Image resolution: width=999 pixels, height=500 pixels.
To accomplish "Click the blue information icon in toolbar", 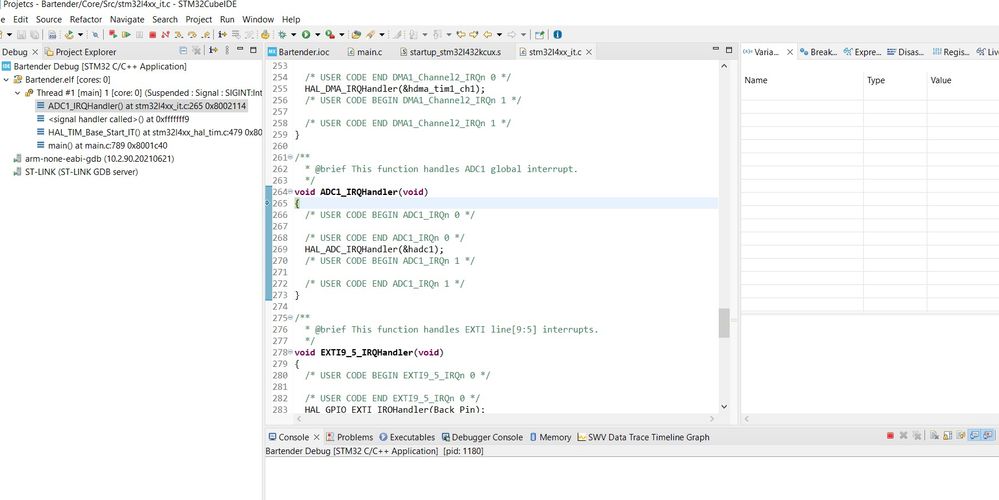I will 557,35.
